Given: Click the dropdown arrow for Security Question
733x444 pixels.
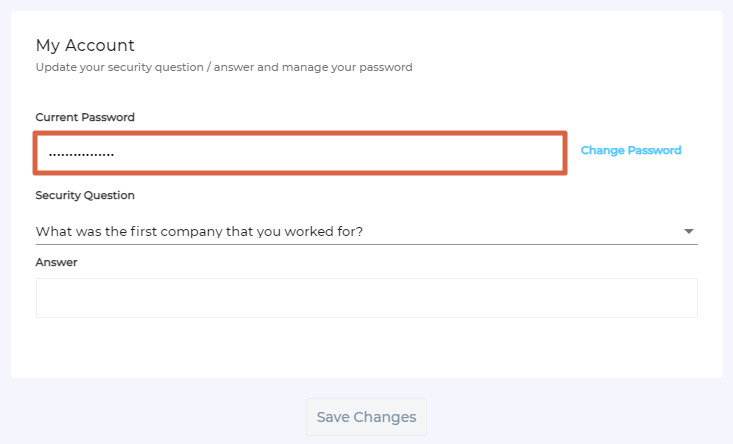Looking at the screenshot, I should [689, 231].
